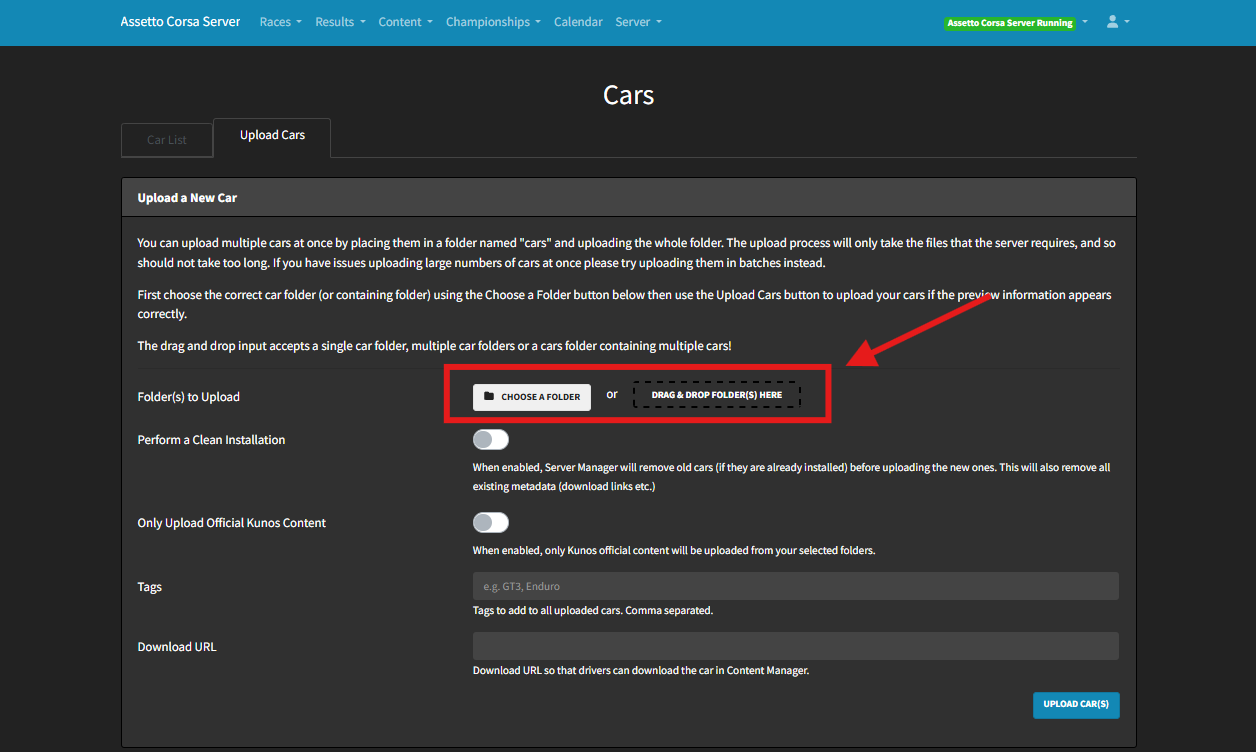This screenshot has height=752, width=1256.
Task: Go to Assetto Corsa Server home
Action: pyautogui.click(x=181, y=21)
